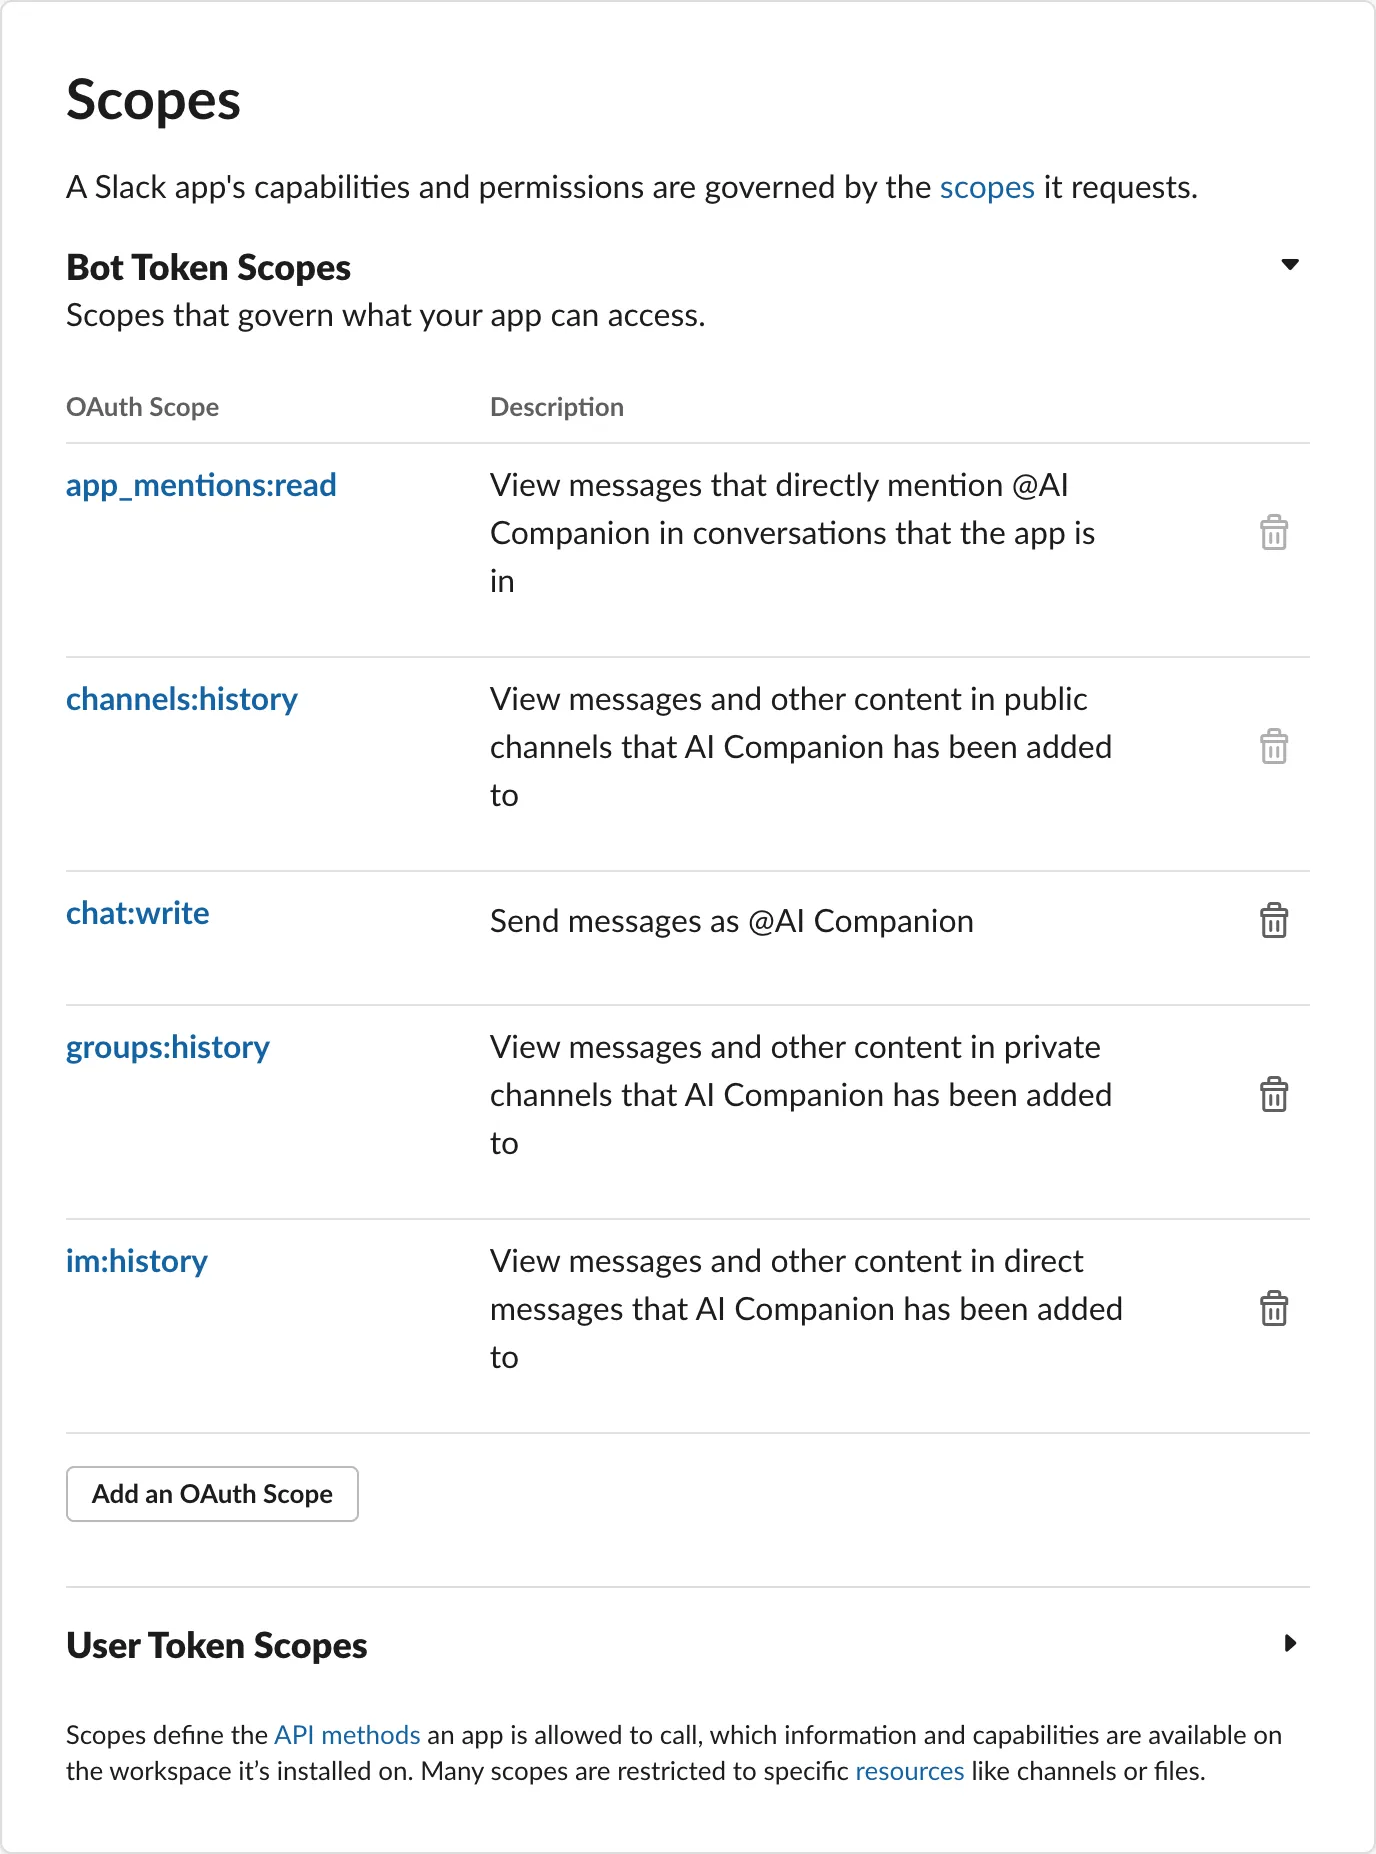
Task: Click the OAuth Scope column header
Action: 142,407
